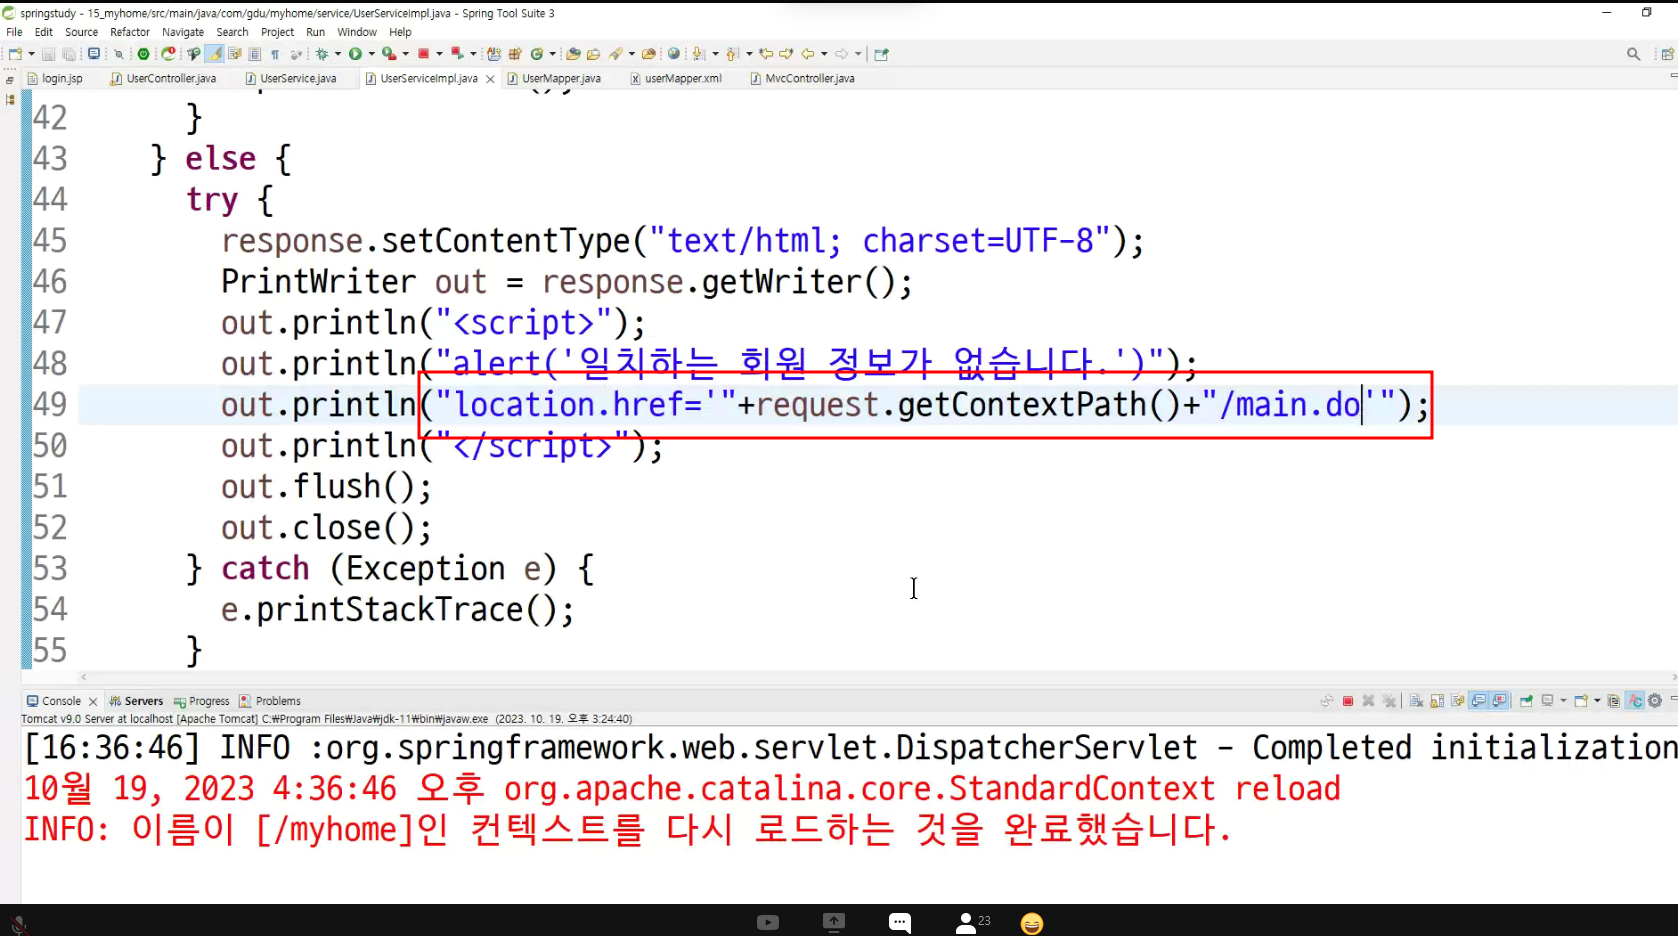Toggle Word Wrap in the console toolbar

(x=1458, y=701)
